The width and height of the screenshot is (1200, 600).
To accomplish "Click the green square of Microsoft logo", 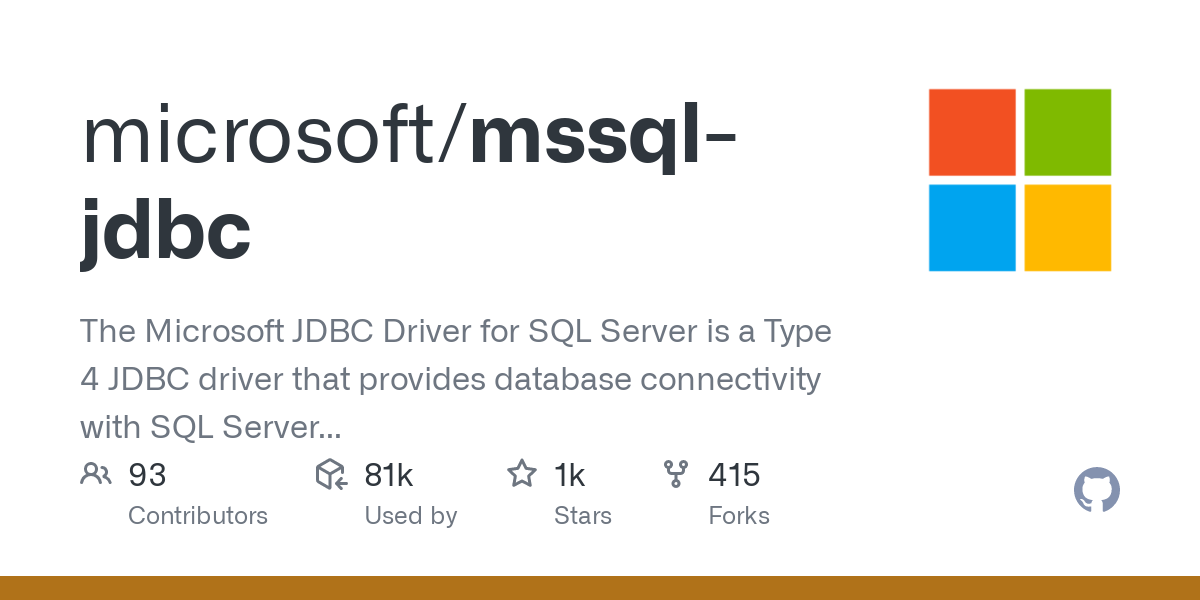I will tap(1068, 132).
